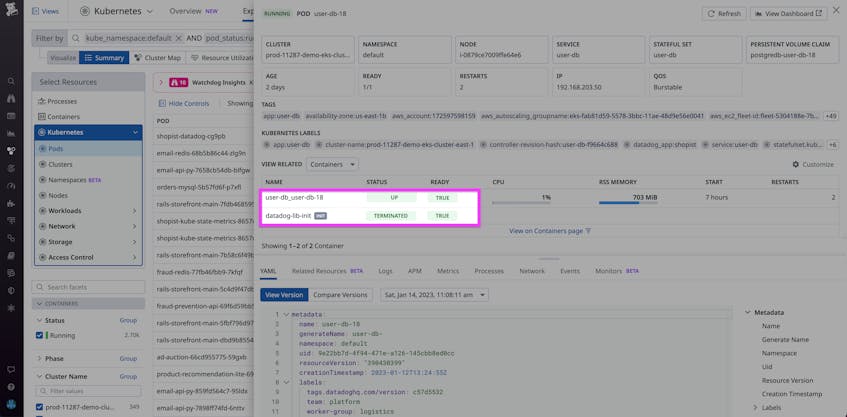Collapse the Metadata outline section
This screenshot has width=847, height=417.
(748, 312)
